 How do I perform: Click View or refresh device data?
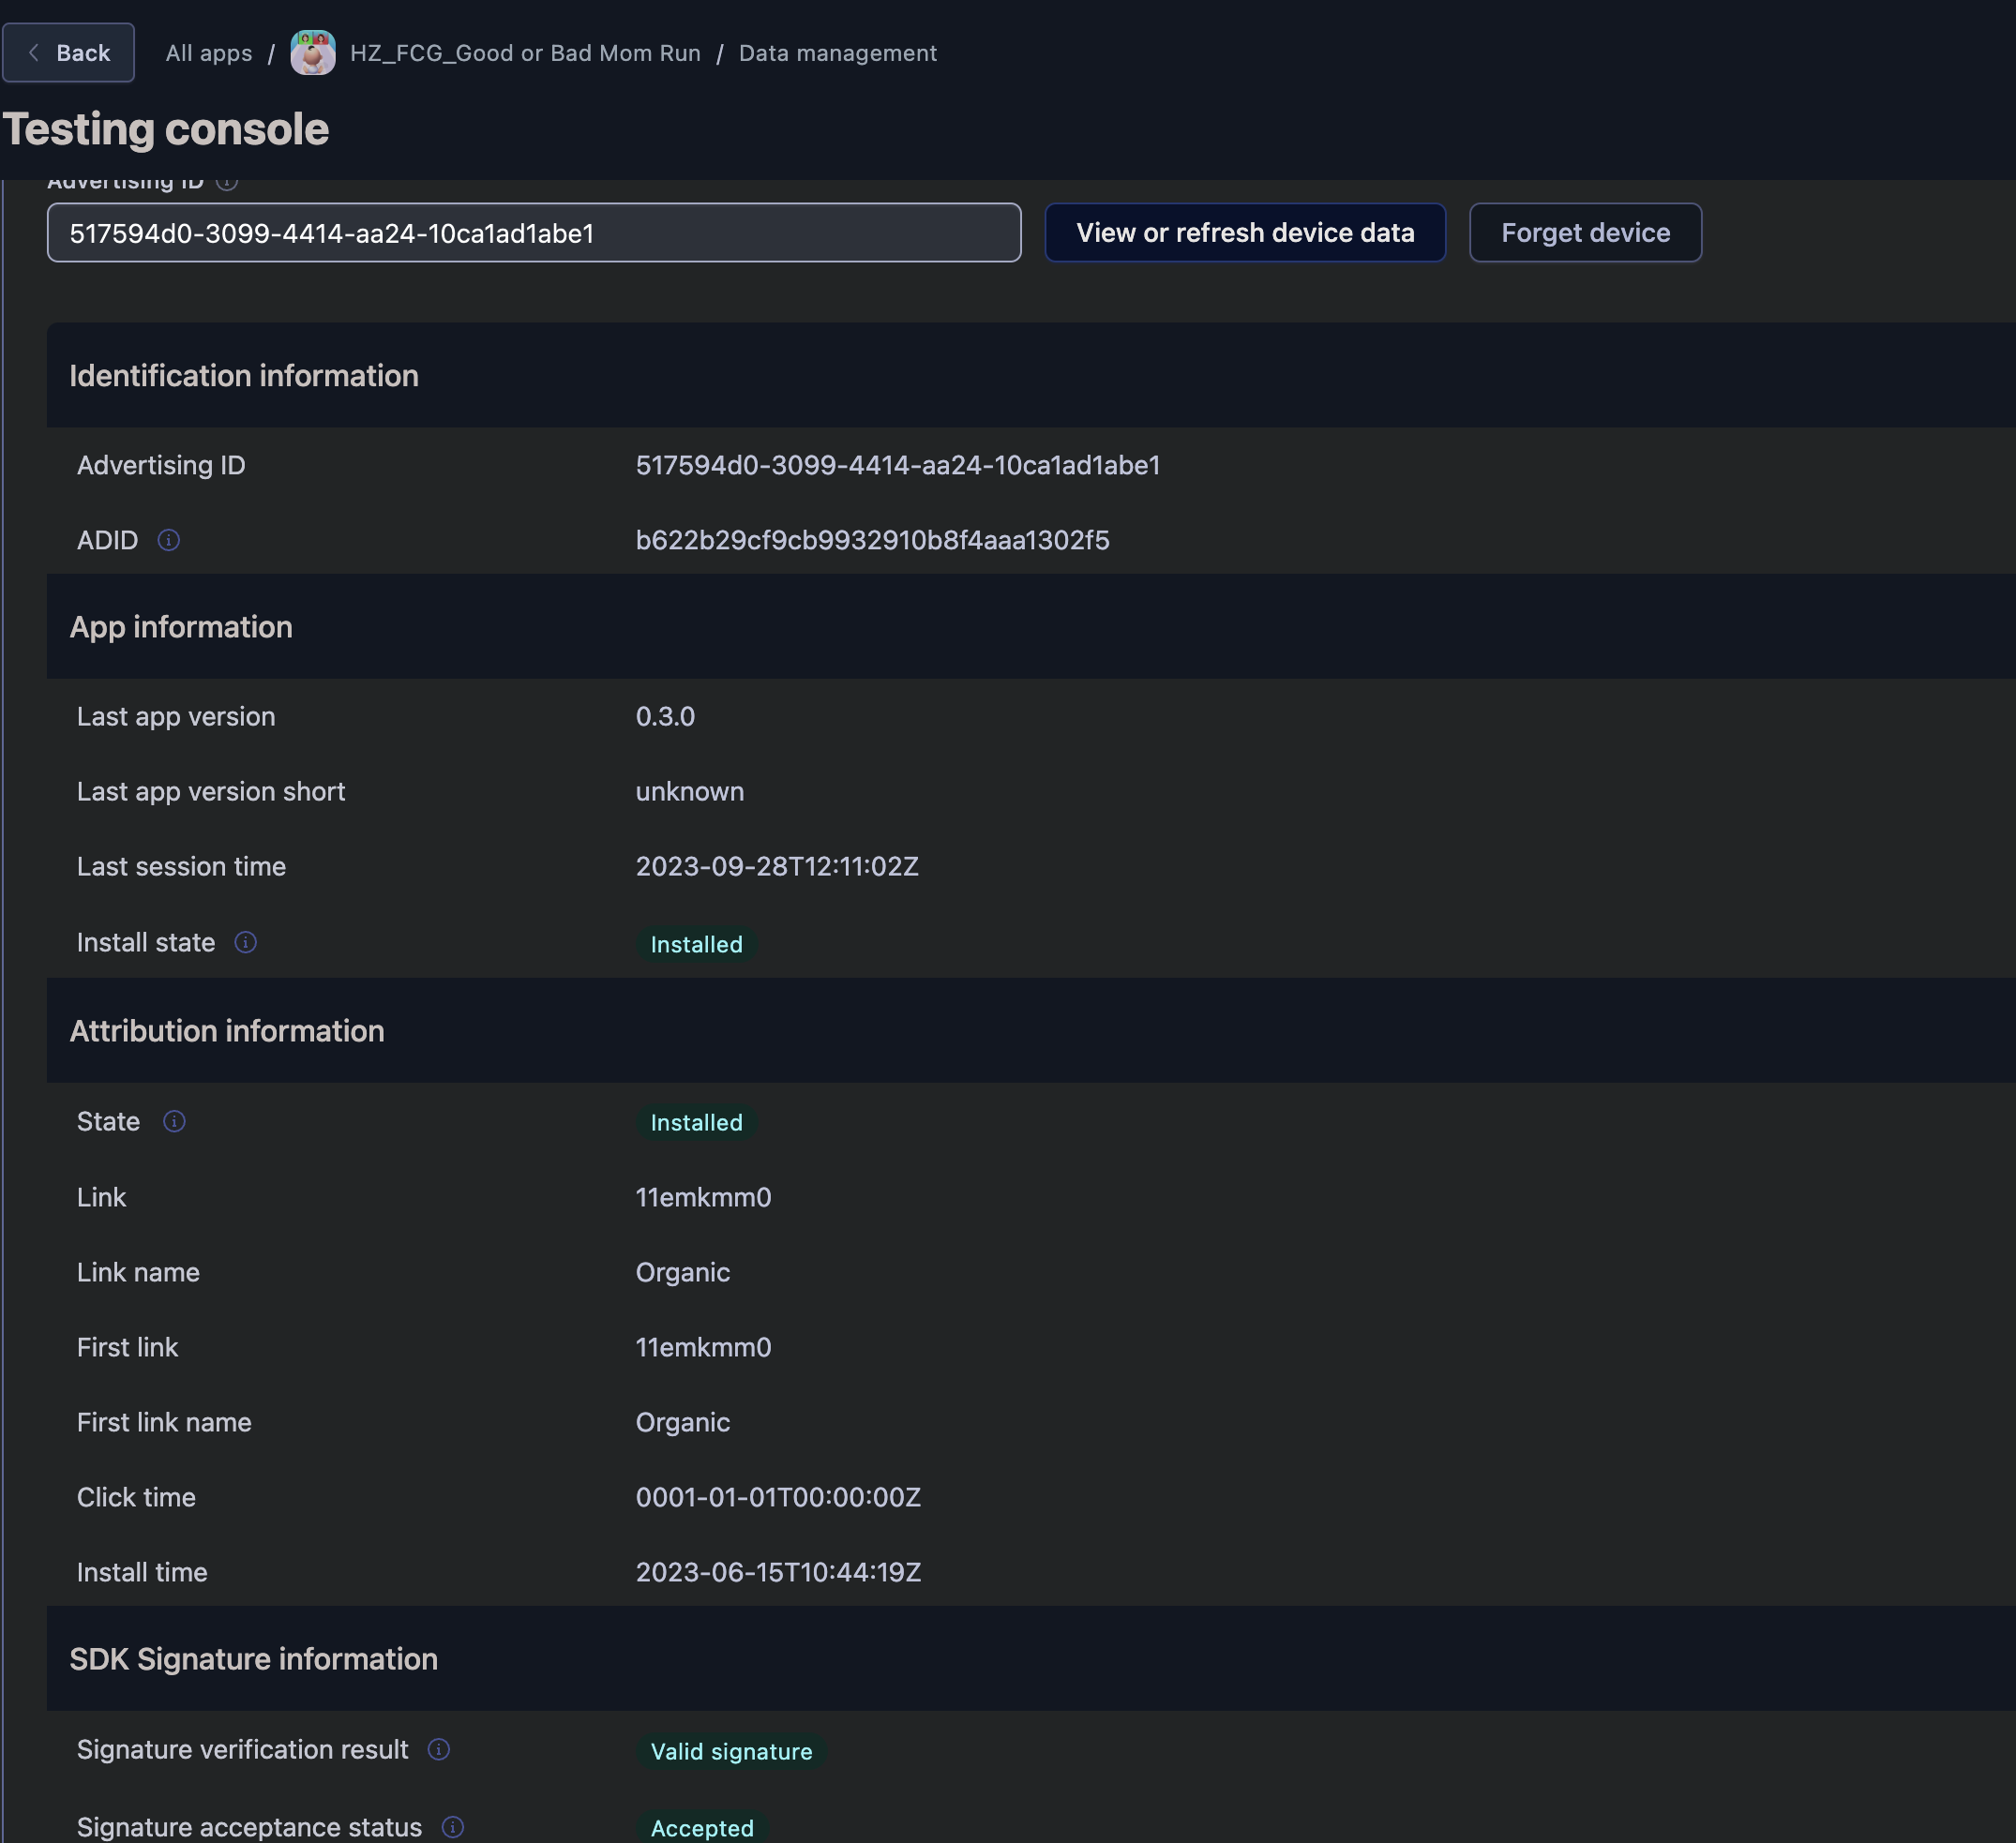point(1244,233)
